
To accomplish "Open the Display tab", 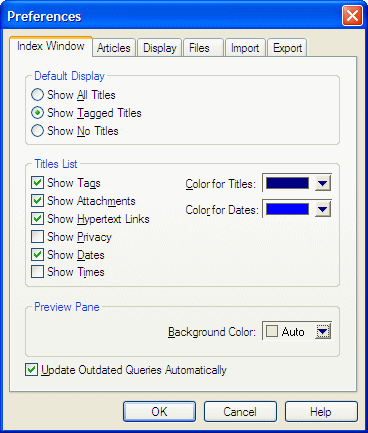I will click(160, 48).
